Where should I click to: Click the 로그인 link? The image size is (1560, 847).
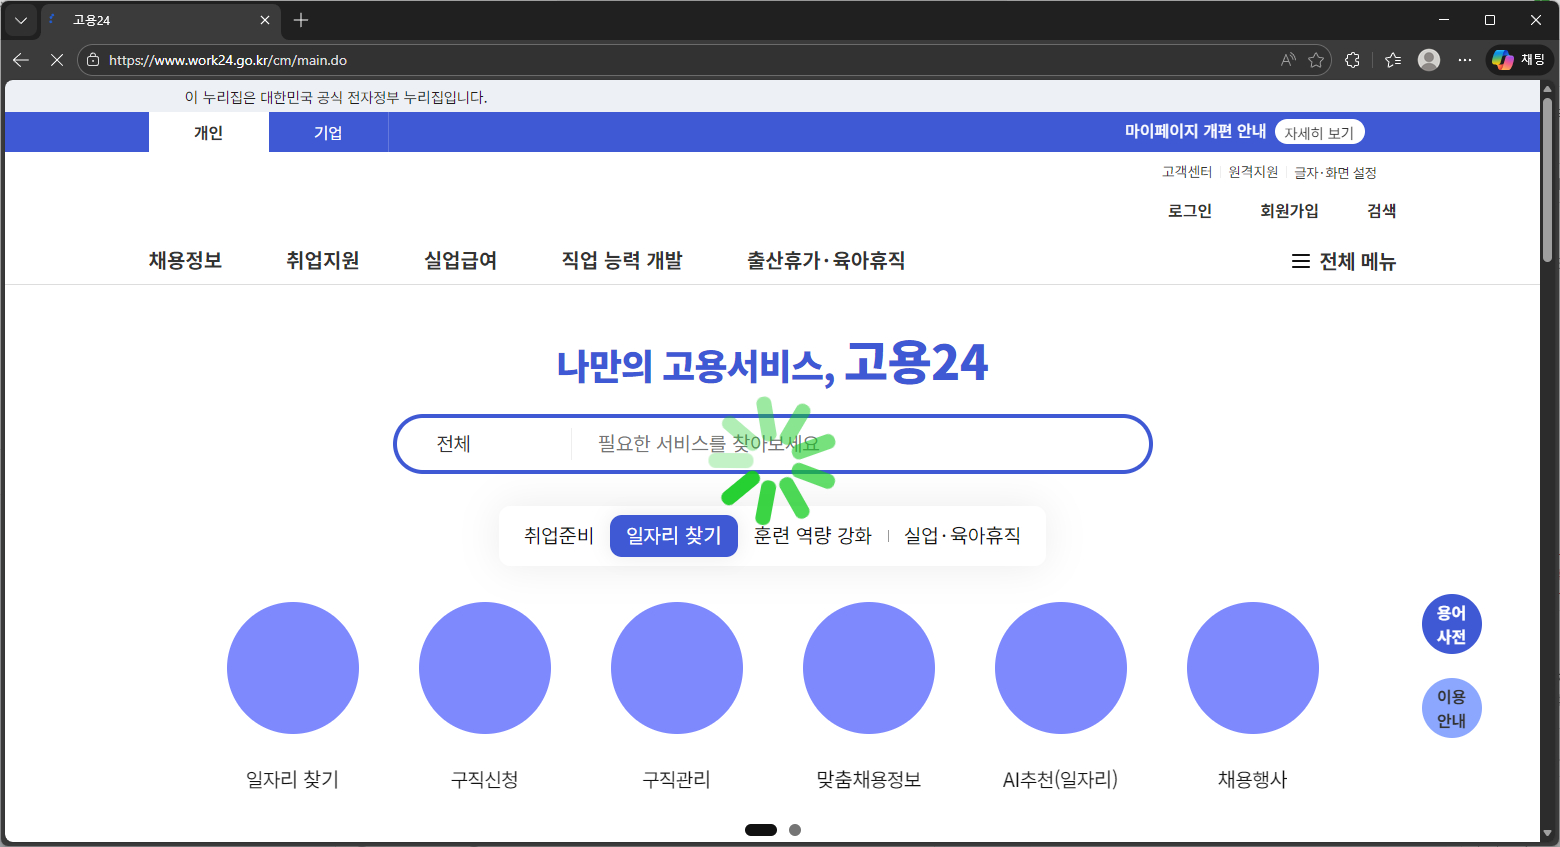tap(1189, 211)
